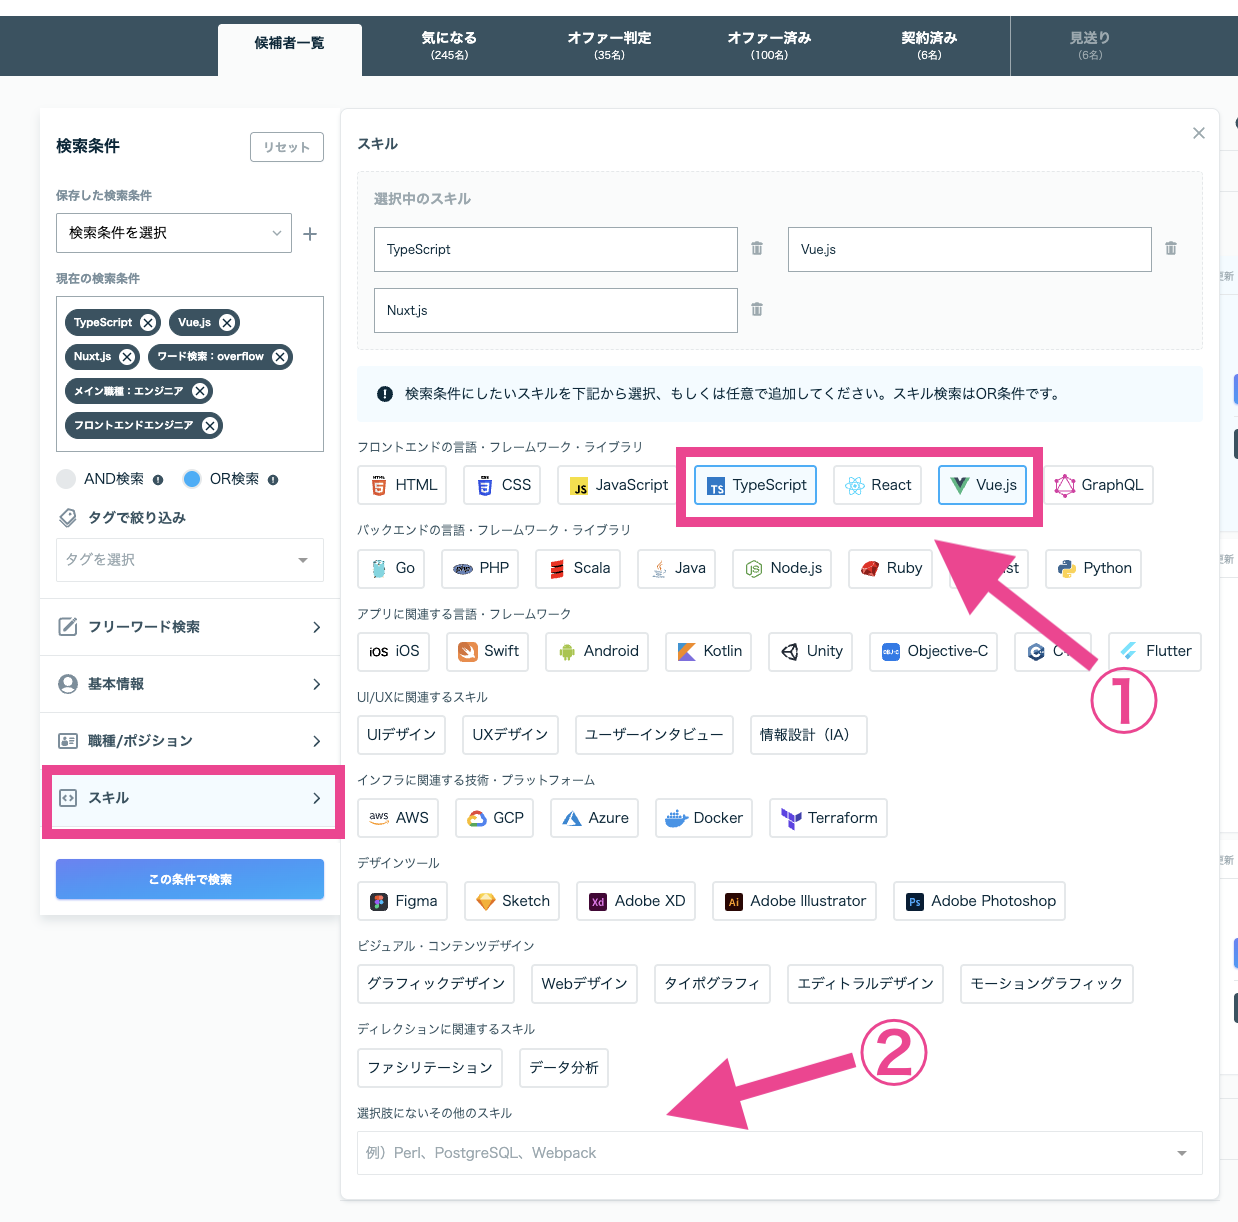Switch to the オファー済み tab

click(x=769, y=46)
